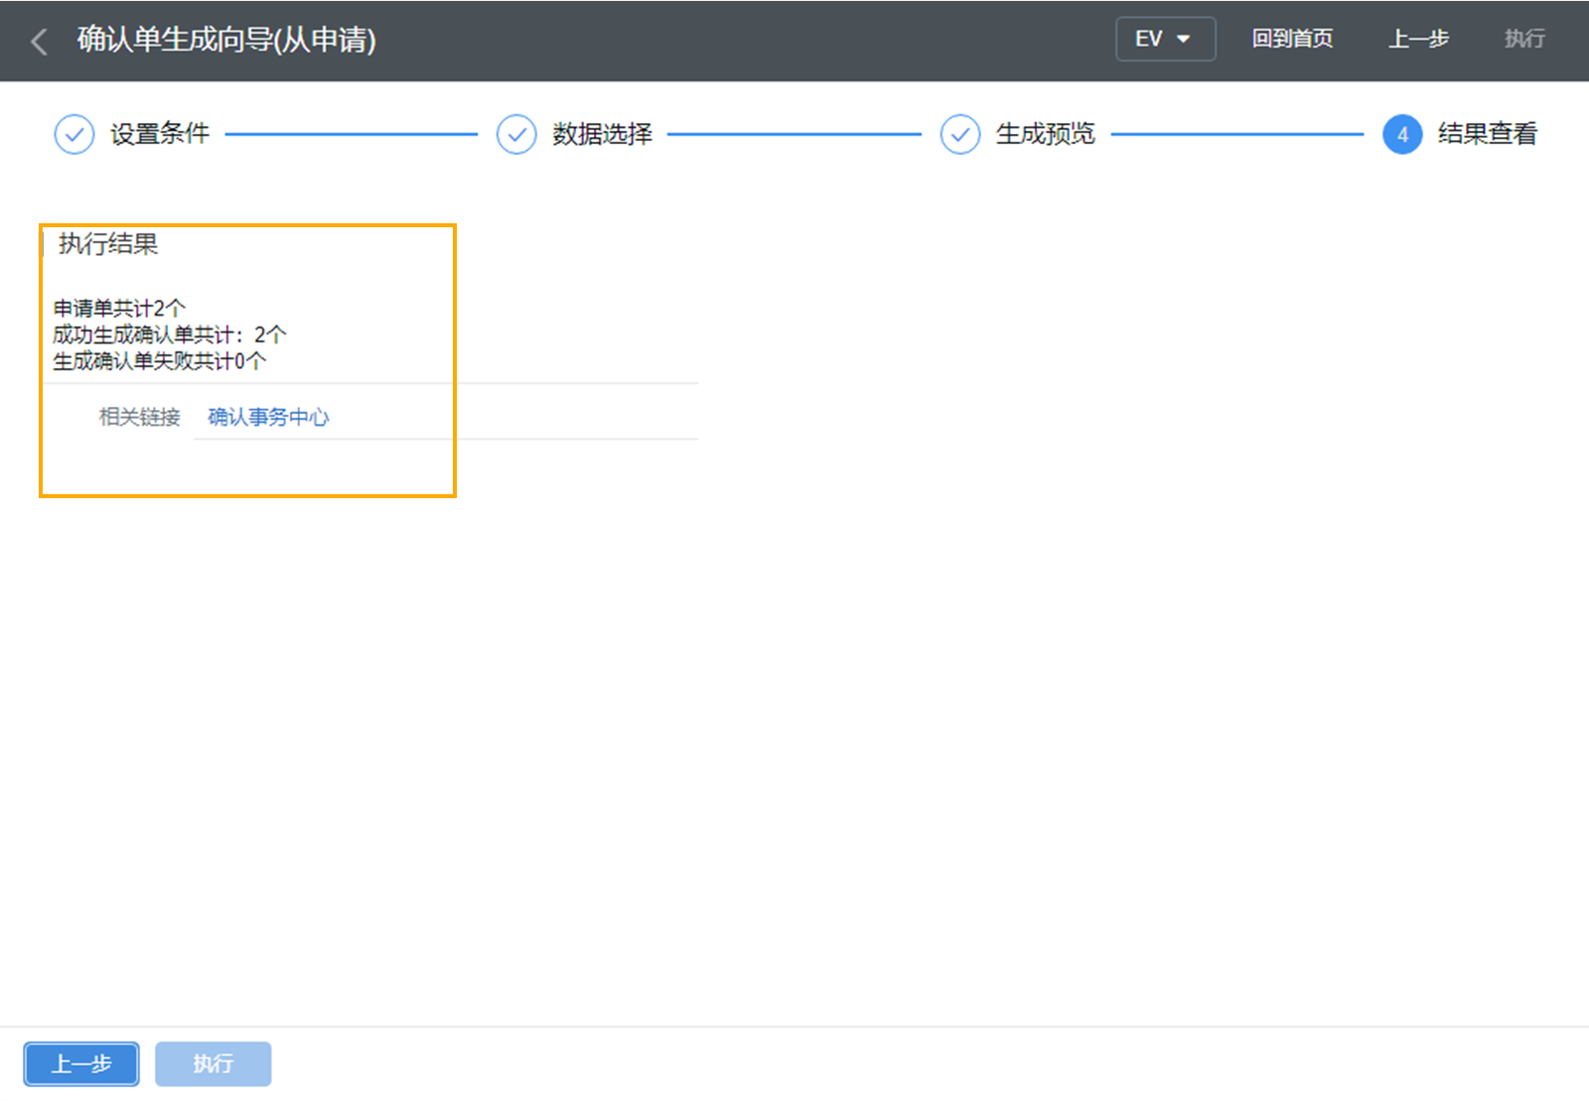Select the 生成预览 step checkmark icon

click(x=960, y=134)
